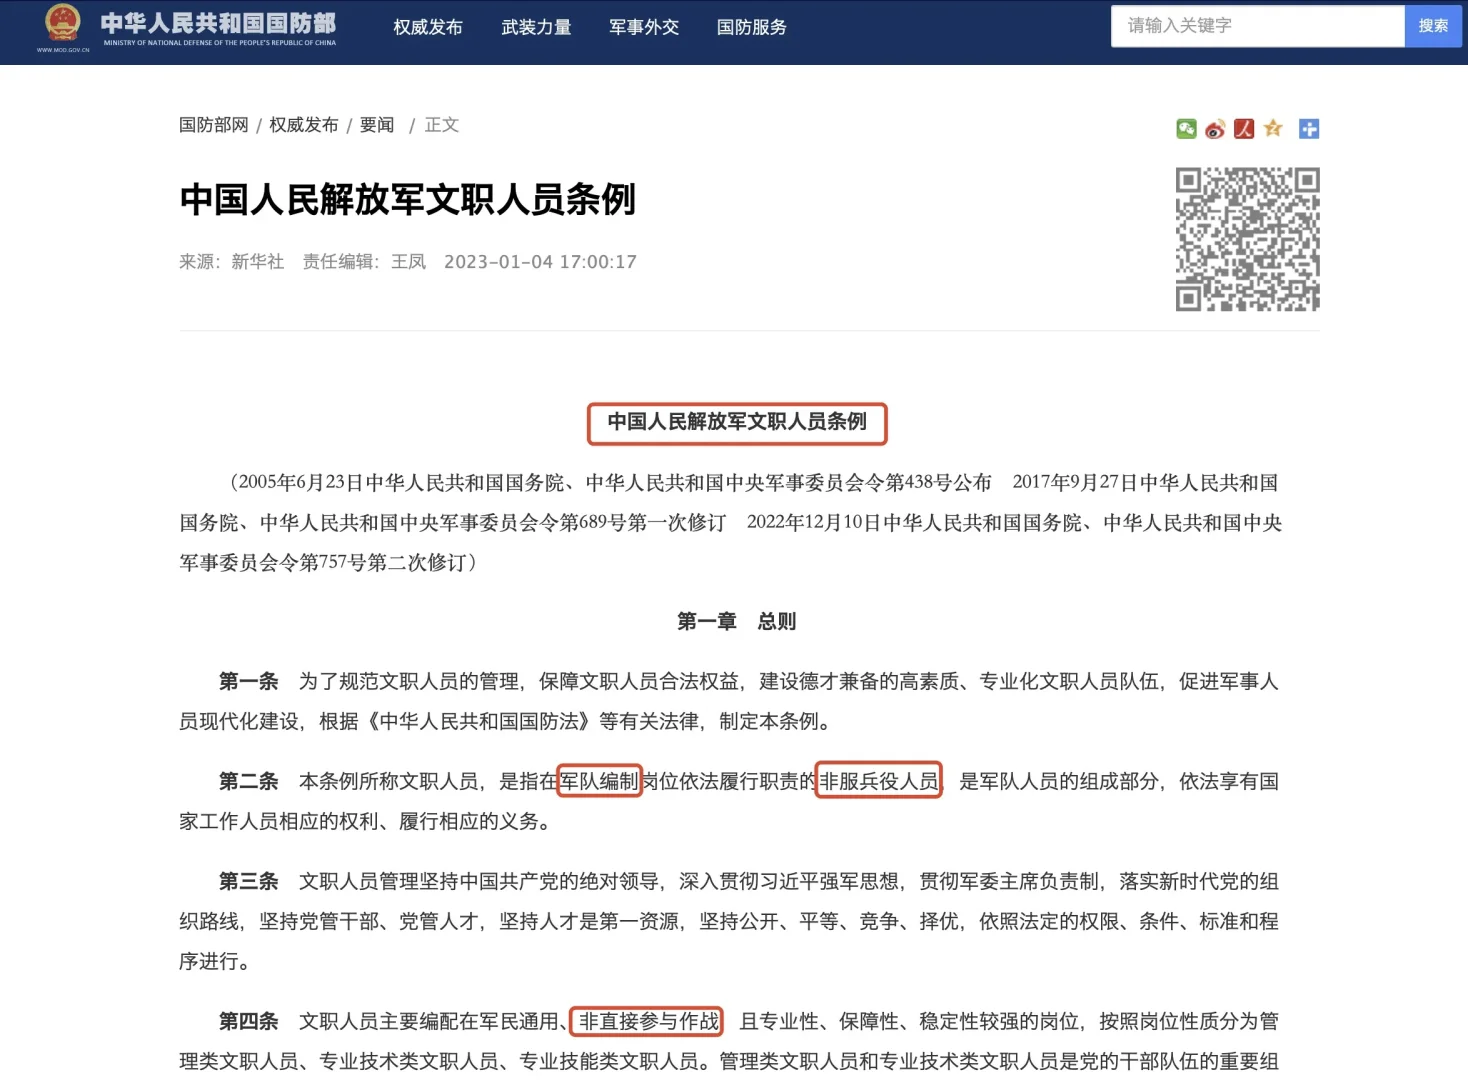Go to 国防部网 breadcrumb link
Viewport: 1468px width, 1080px height.
click(x=214, y=125)
